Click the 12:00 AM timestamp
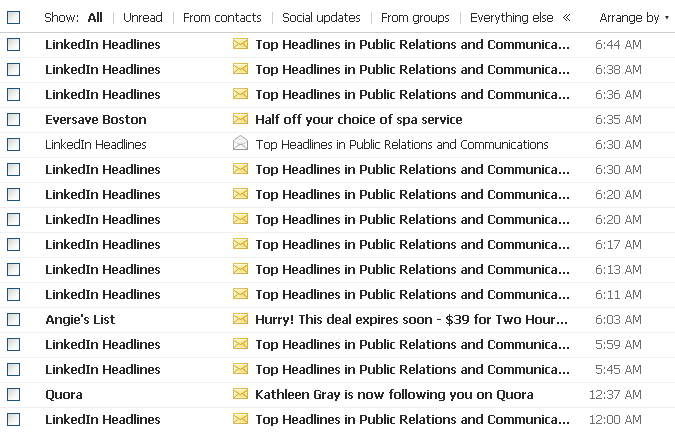The height and width of the screenshot is (432, 675). pyautogui.click(x=615, y=419)
